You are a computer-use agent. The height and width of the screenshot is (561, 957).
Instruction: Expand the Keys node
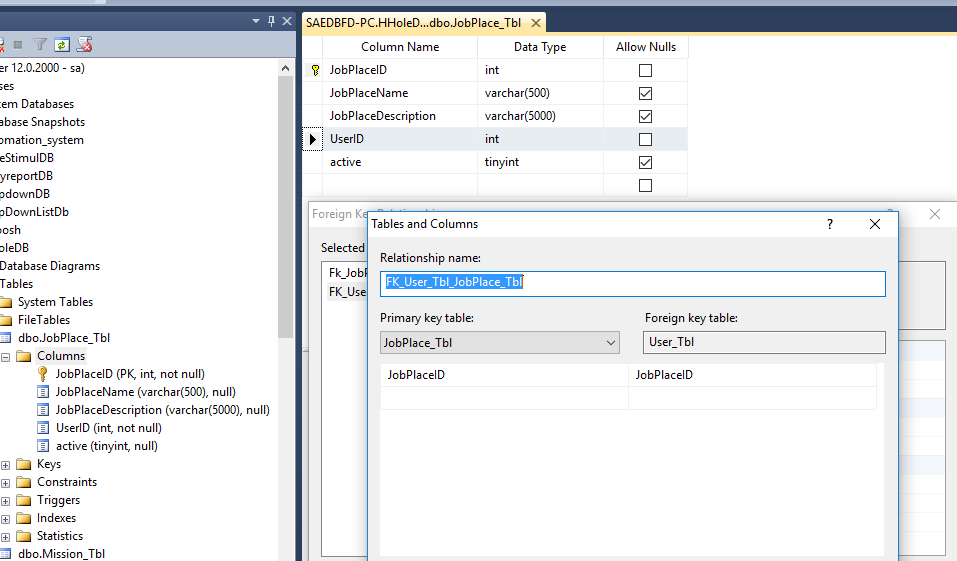pos(5,465)
